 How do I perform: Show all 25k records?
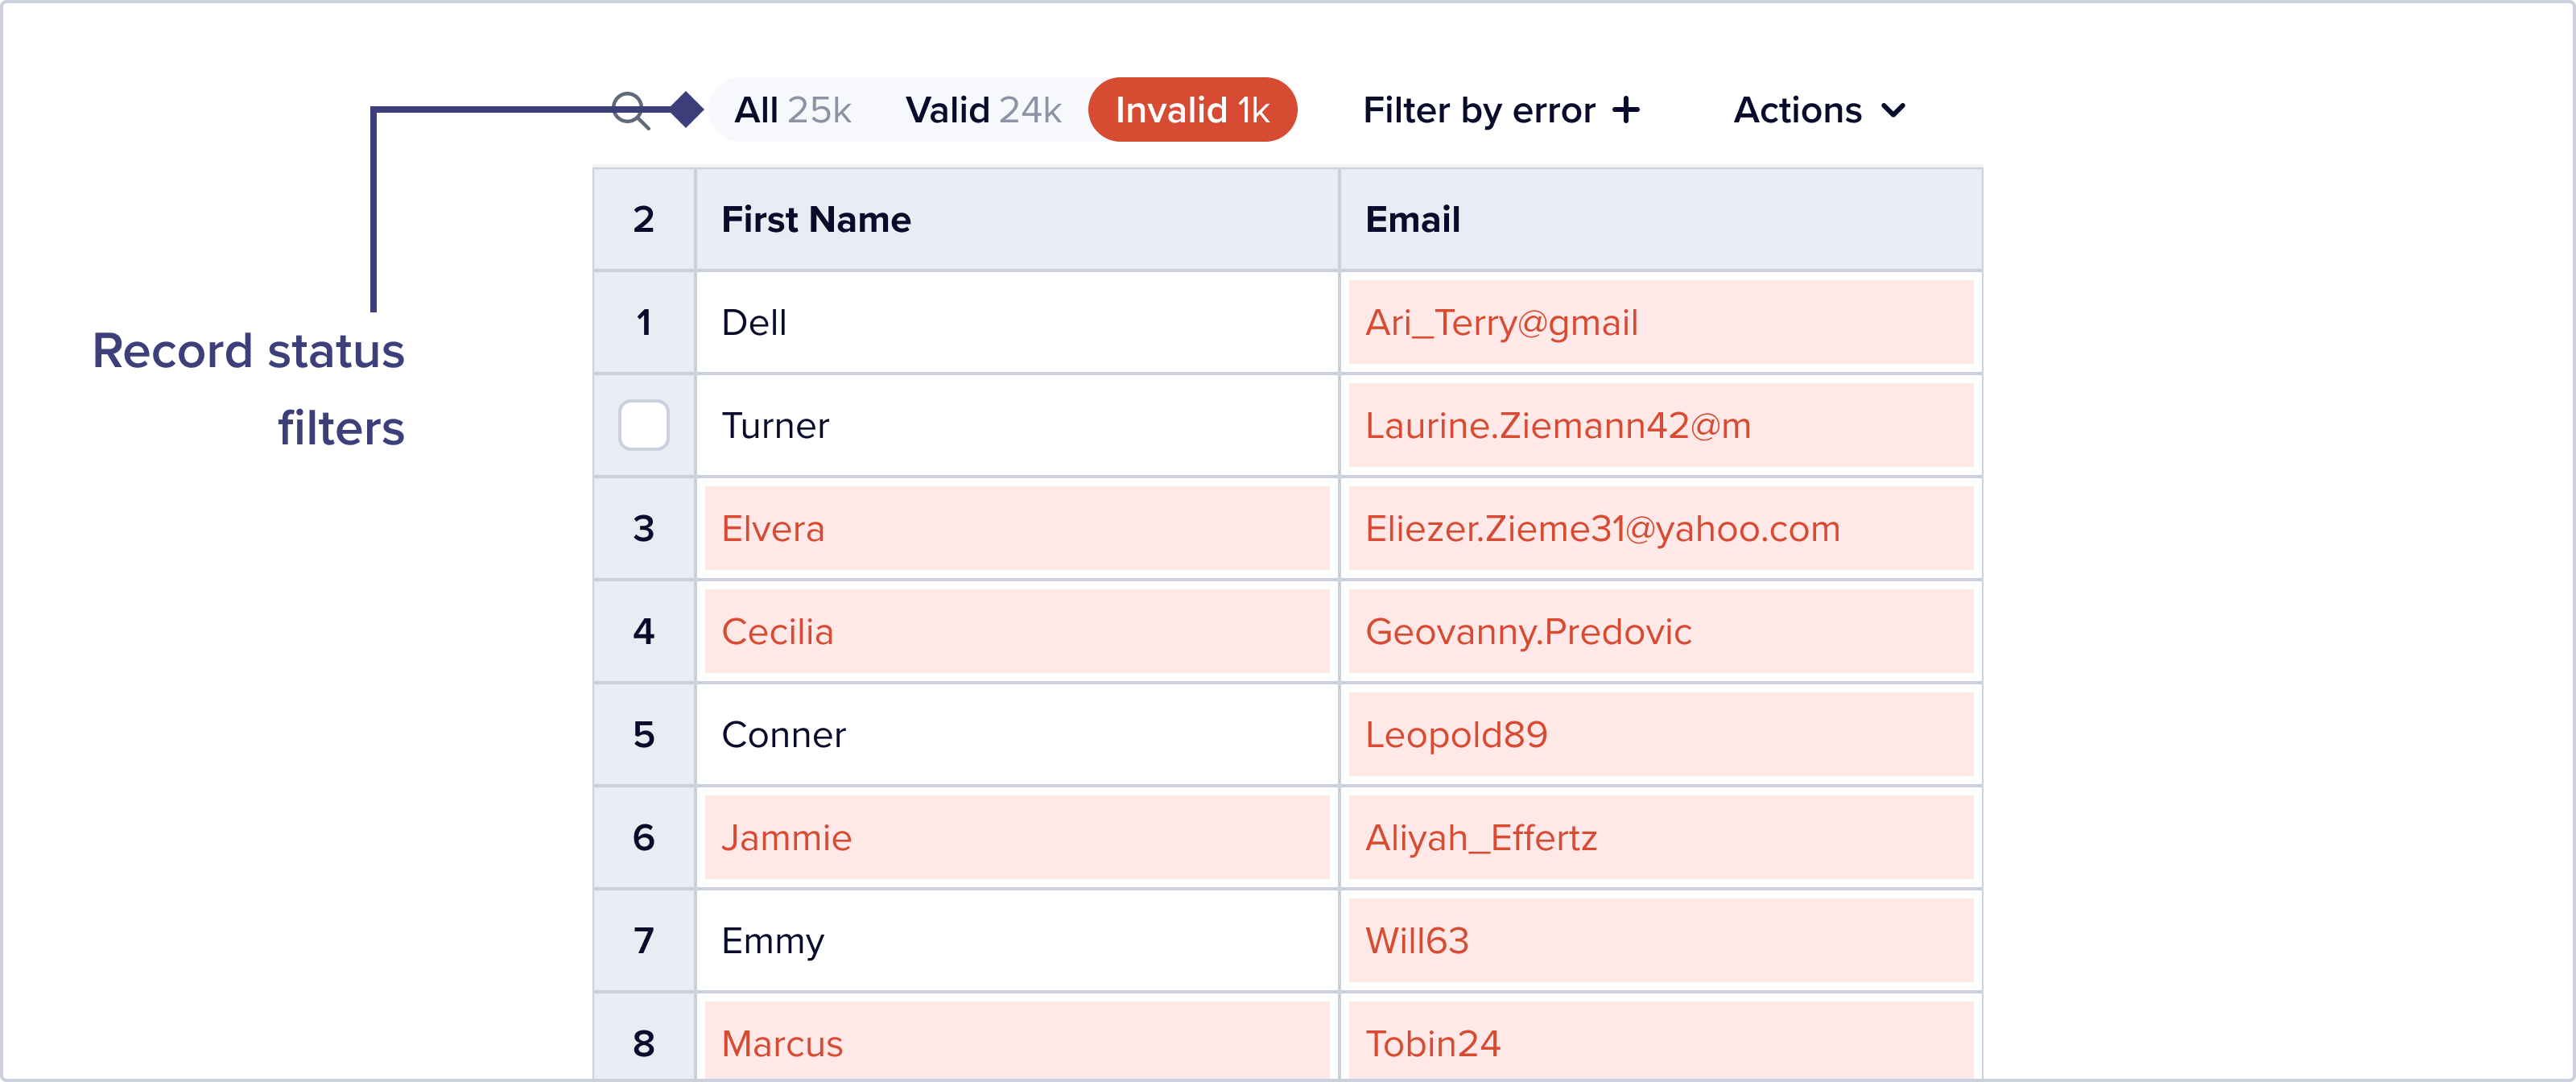792,110
